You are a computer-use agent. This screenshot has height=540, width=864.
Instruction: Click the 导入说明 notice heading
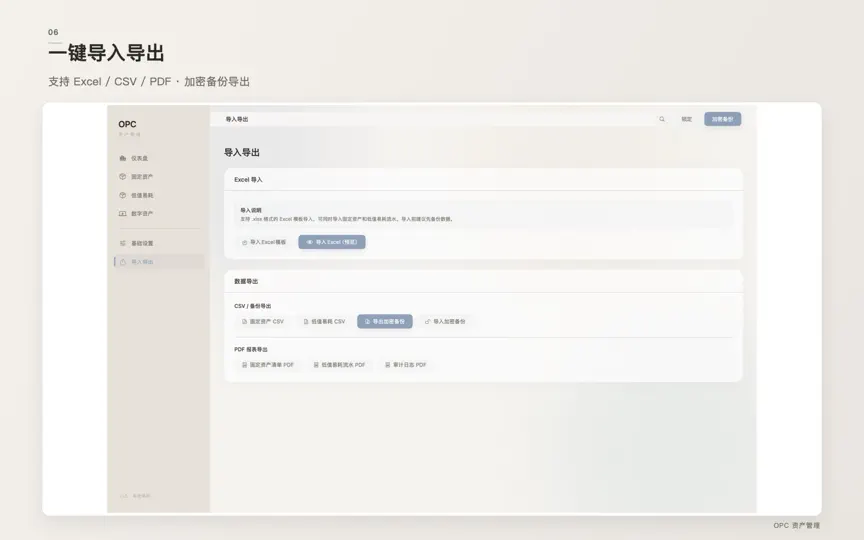click(251, 210)
